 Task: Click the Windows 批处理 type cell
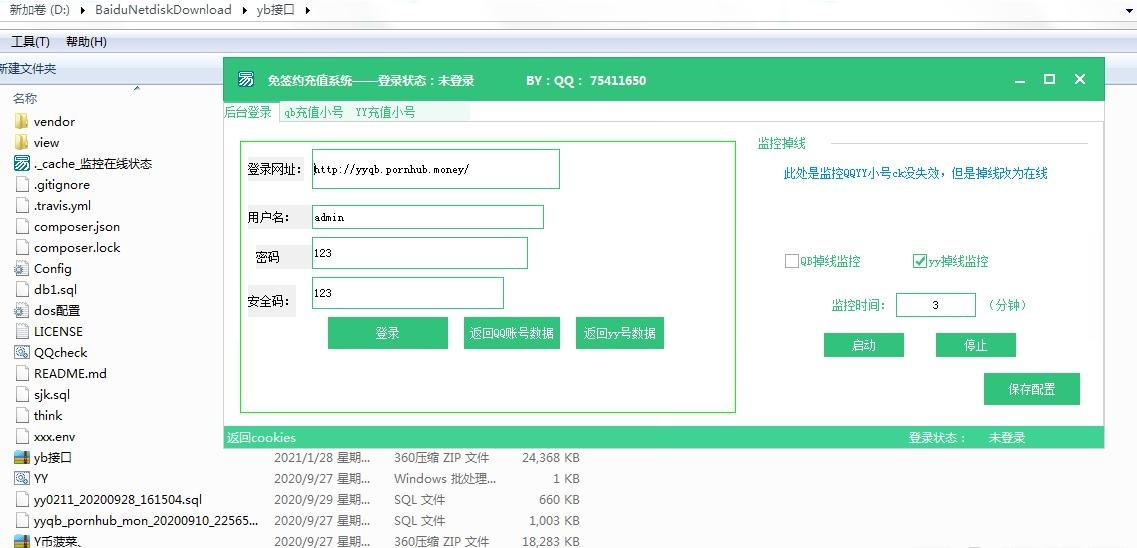445,479
